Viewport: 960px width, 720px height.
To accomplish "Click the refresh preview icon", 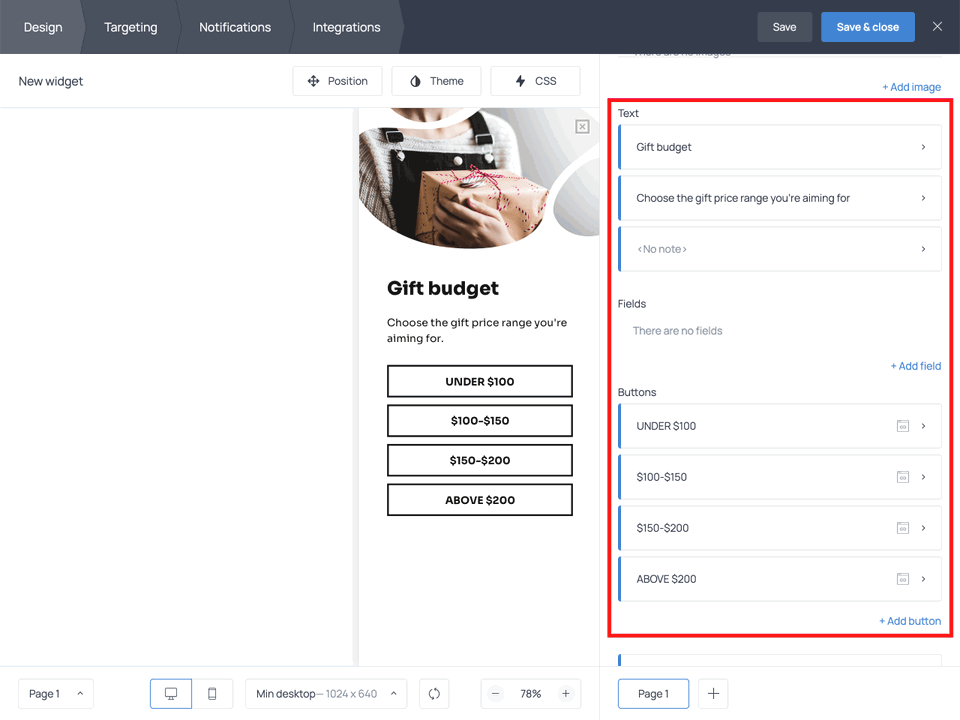I will [433, 693].
